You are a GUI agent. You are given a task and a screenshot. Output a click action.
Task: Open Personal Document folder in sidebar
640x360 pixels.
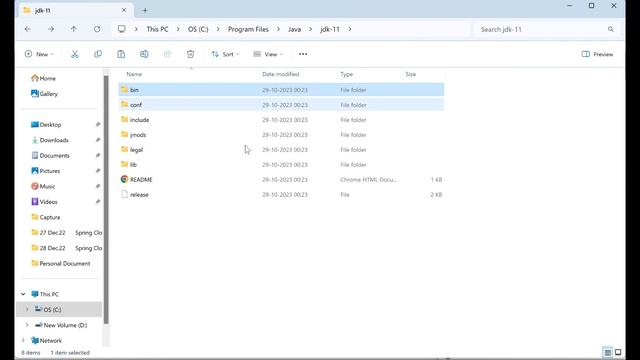coord(61,263)
